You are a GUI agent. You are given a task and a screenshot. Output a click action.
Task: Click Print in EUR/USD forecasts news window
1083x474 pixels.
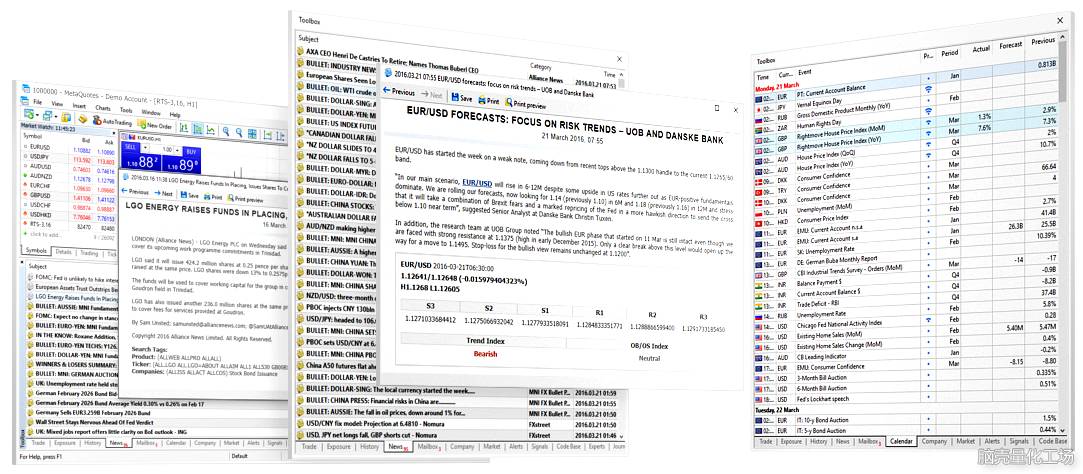(488, 101)
